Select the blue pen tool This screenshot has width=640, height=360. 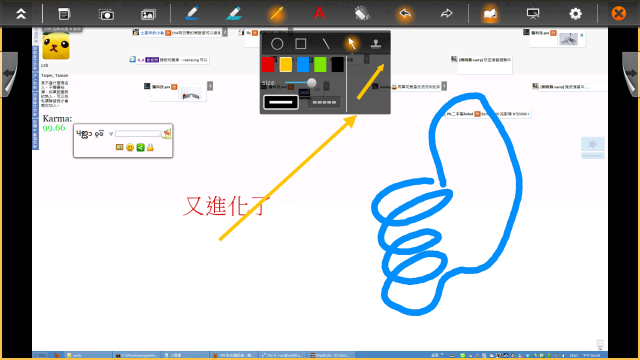coord(192,13)
